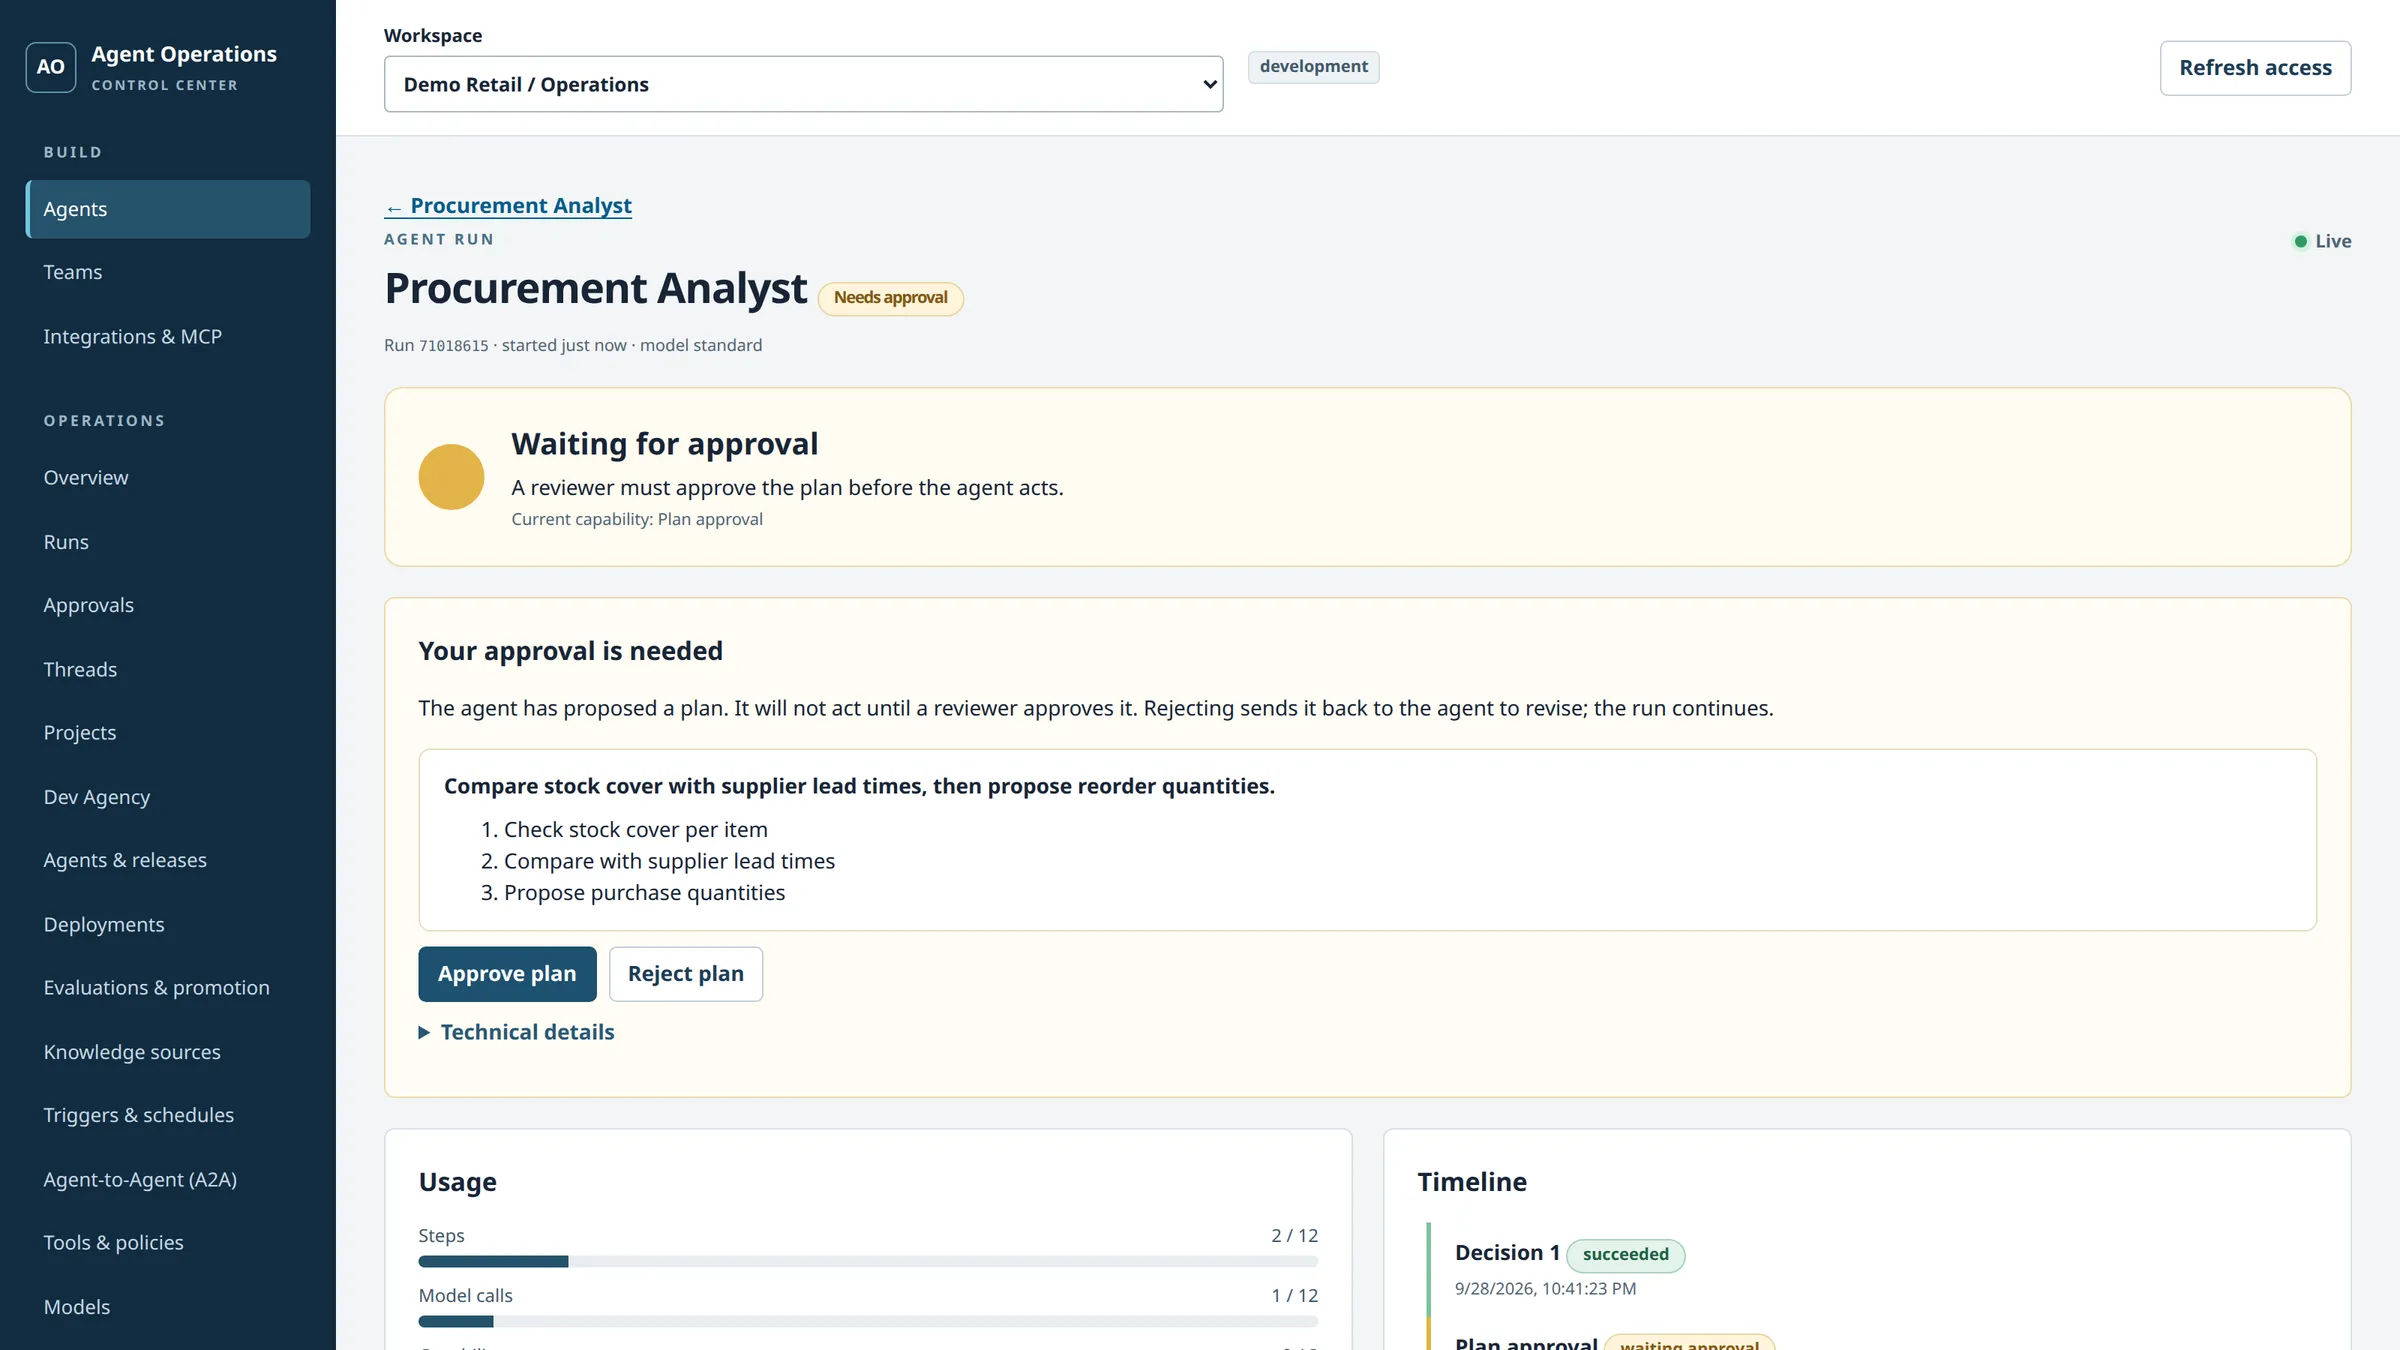Open Triggers & schedules

click(168, 1115)
